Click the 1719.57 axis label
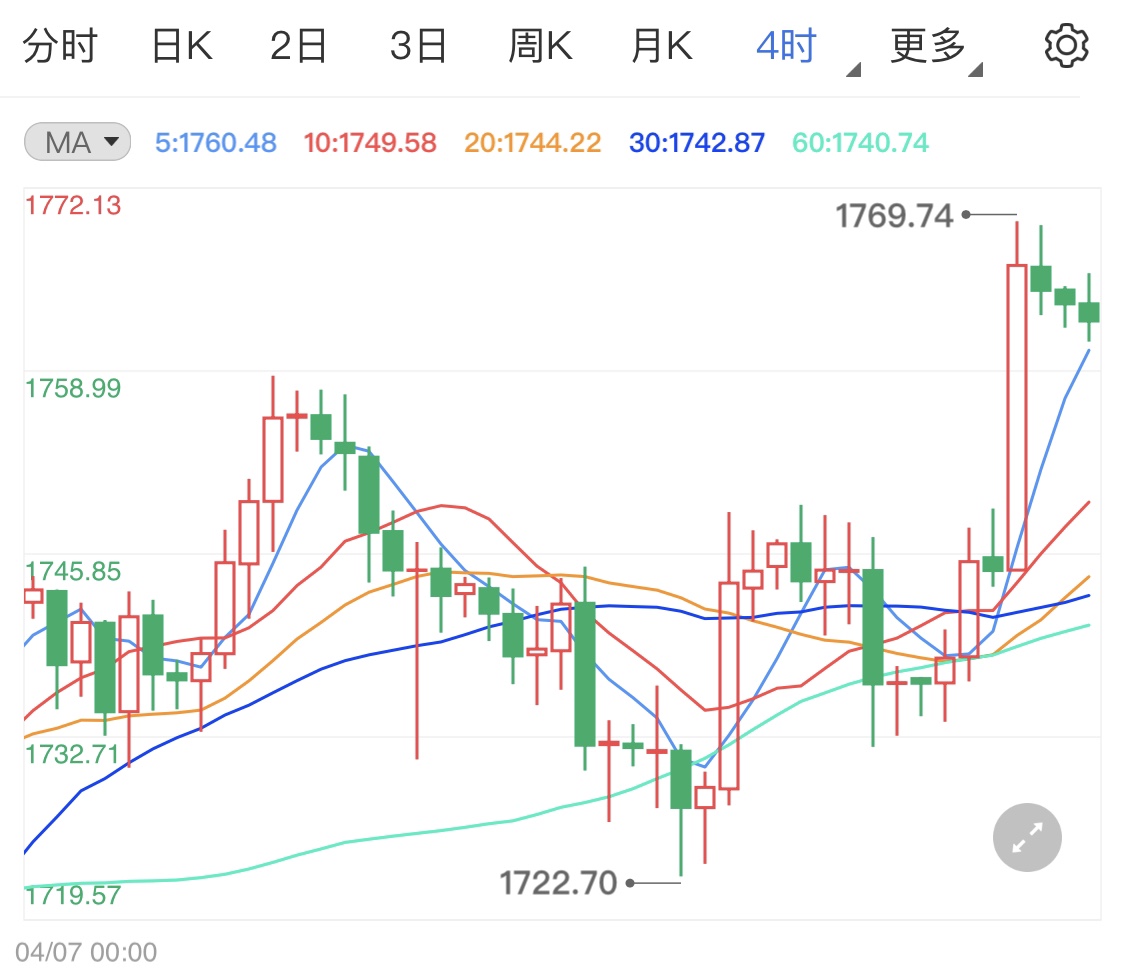Viewport: 1125px width, 976px height. 73,895
